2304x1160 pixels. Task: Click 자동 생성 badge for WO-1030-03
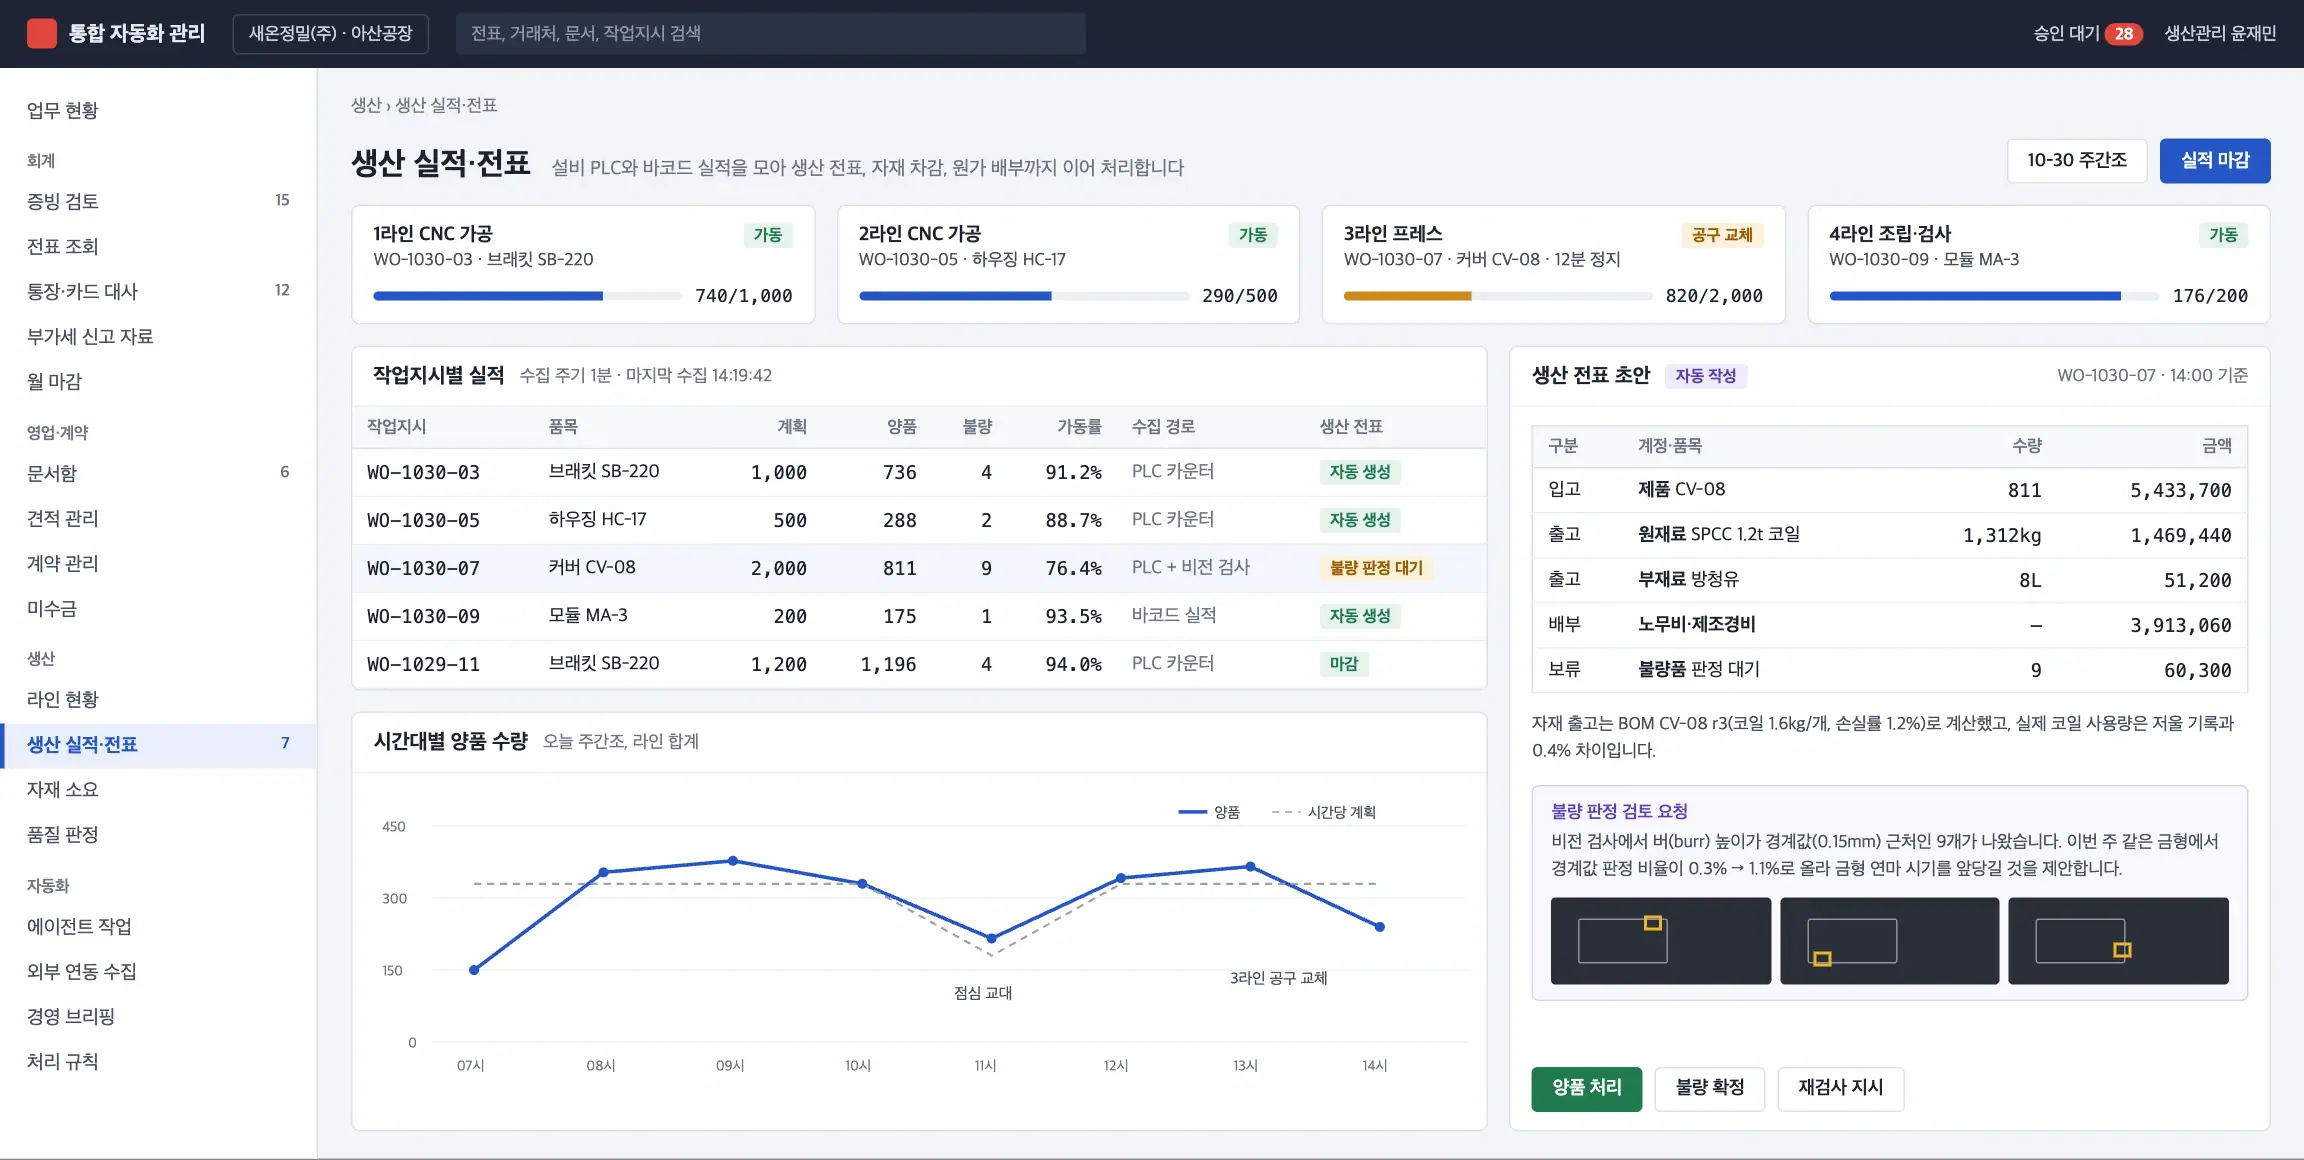pos(1360,472)
